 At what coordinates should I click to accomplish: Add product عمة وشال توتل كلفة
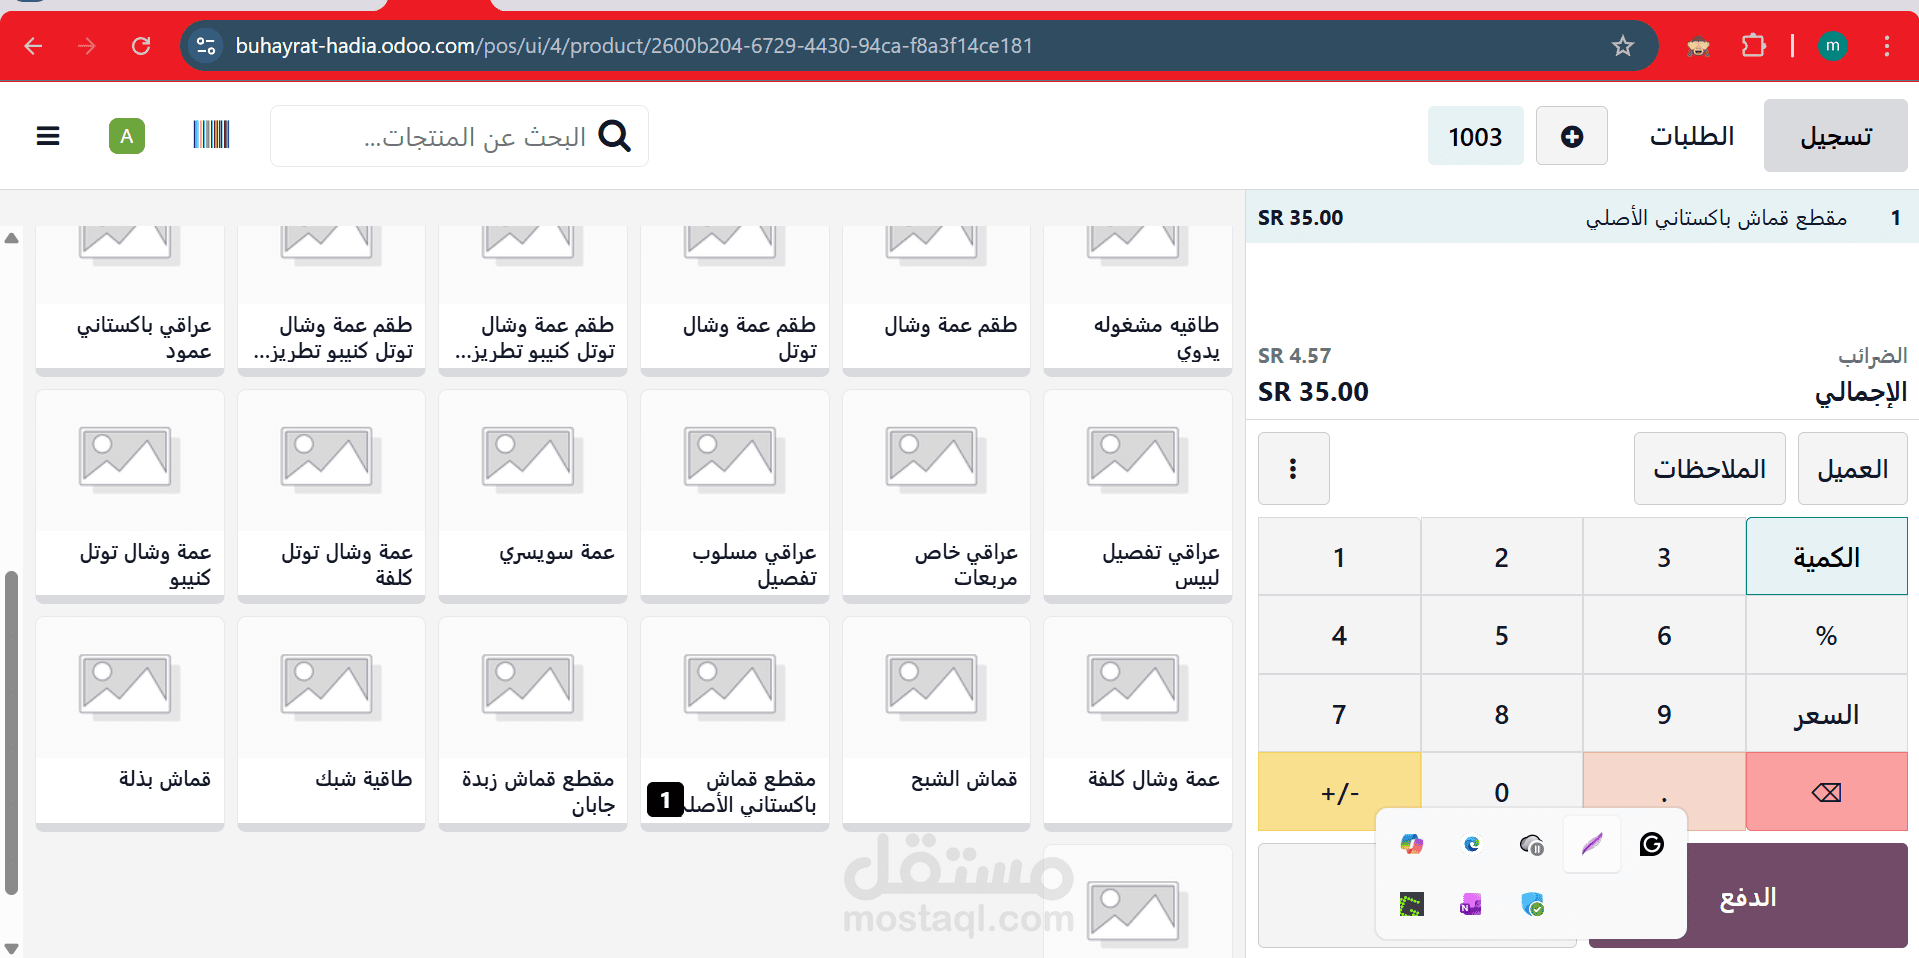pos(331,496)
